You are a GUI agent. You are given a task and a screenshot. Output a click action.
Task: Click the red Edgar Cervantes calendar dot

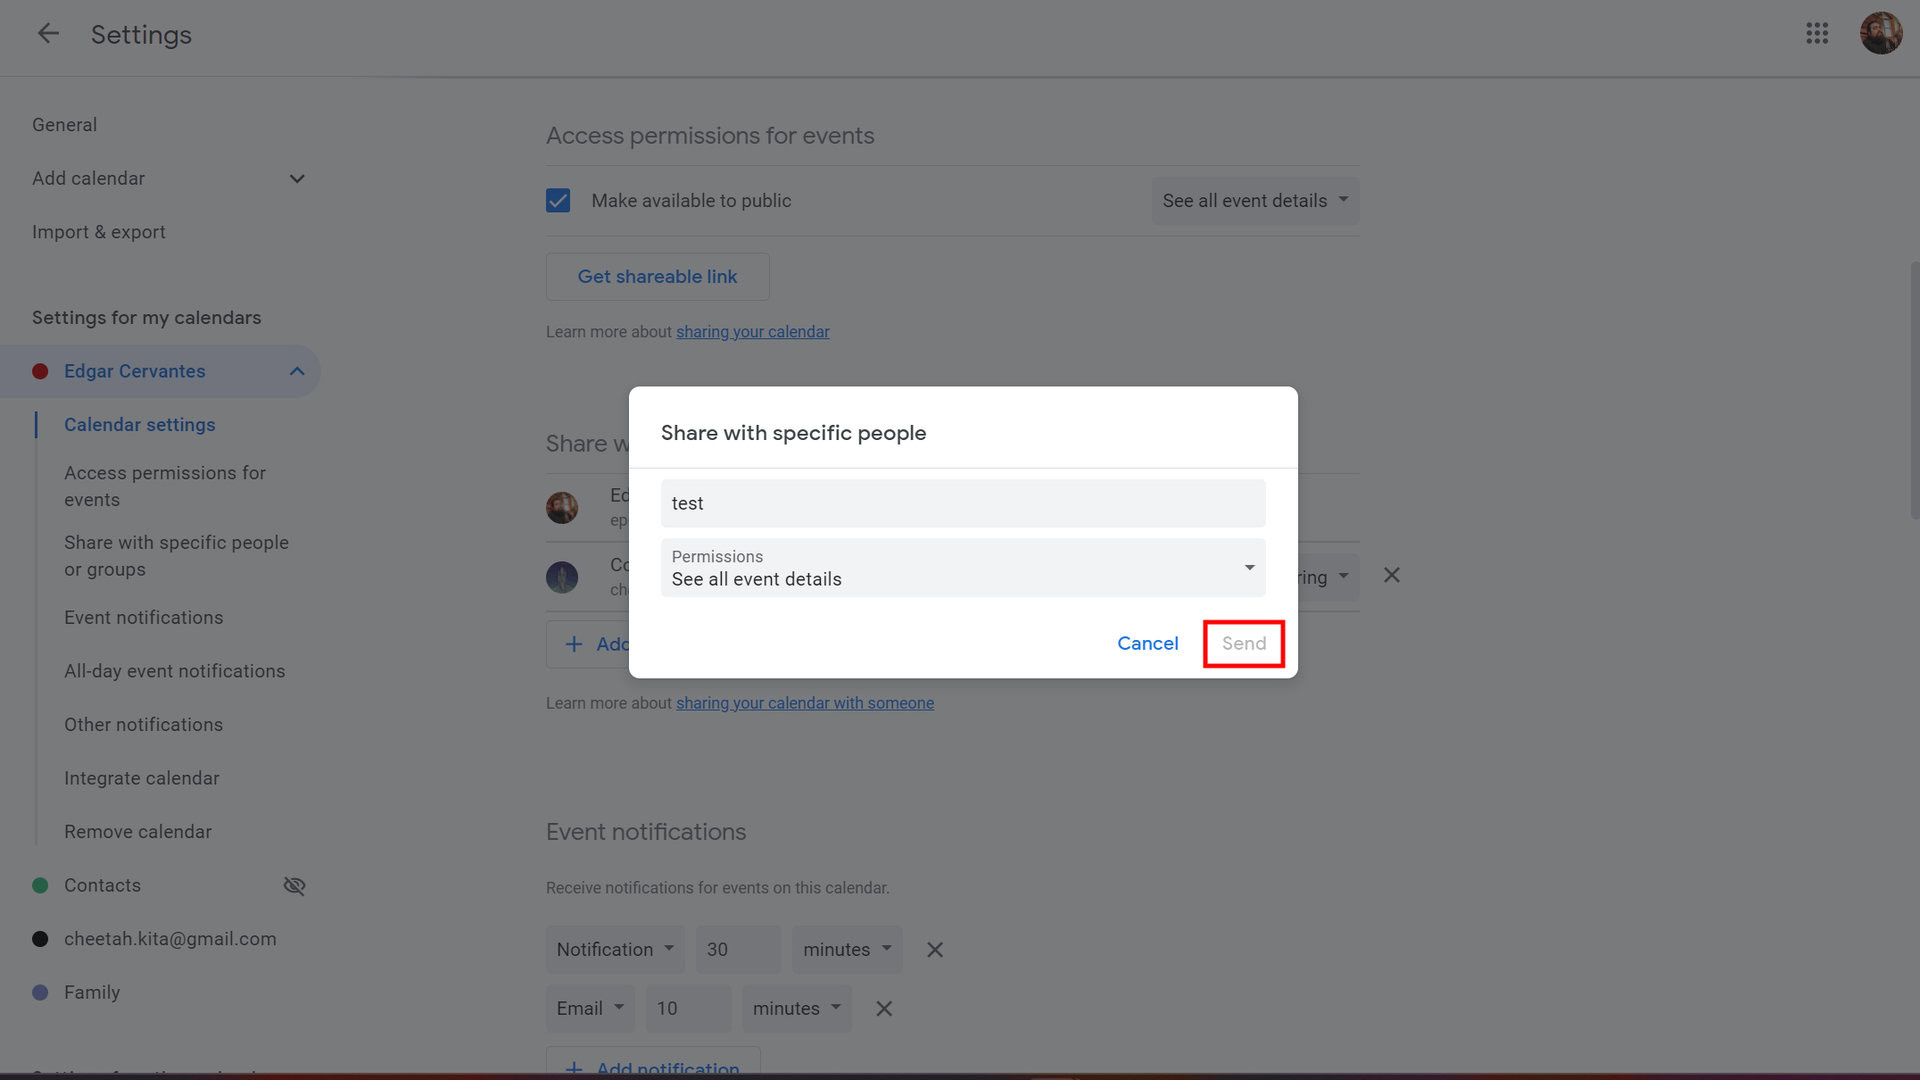point(40,372)
